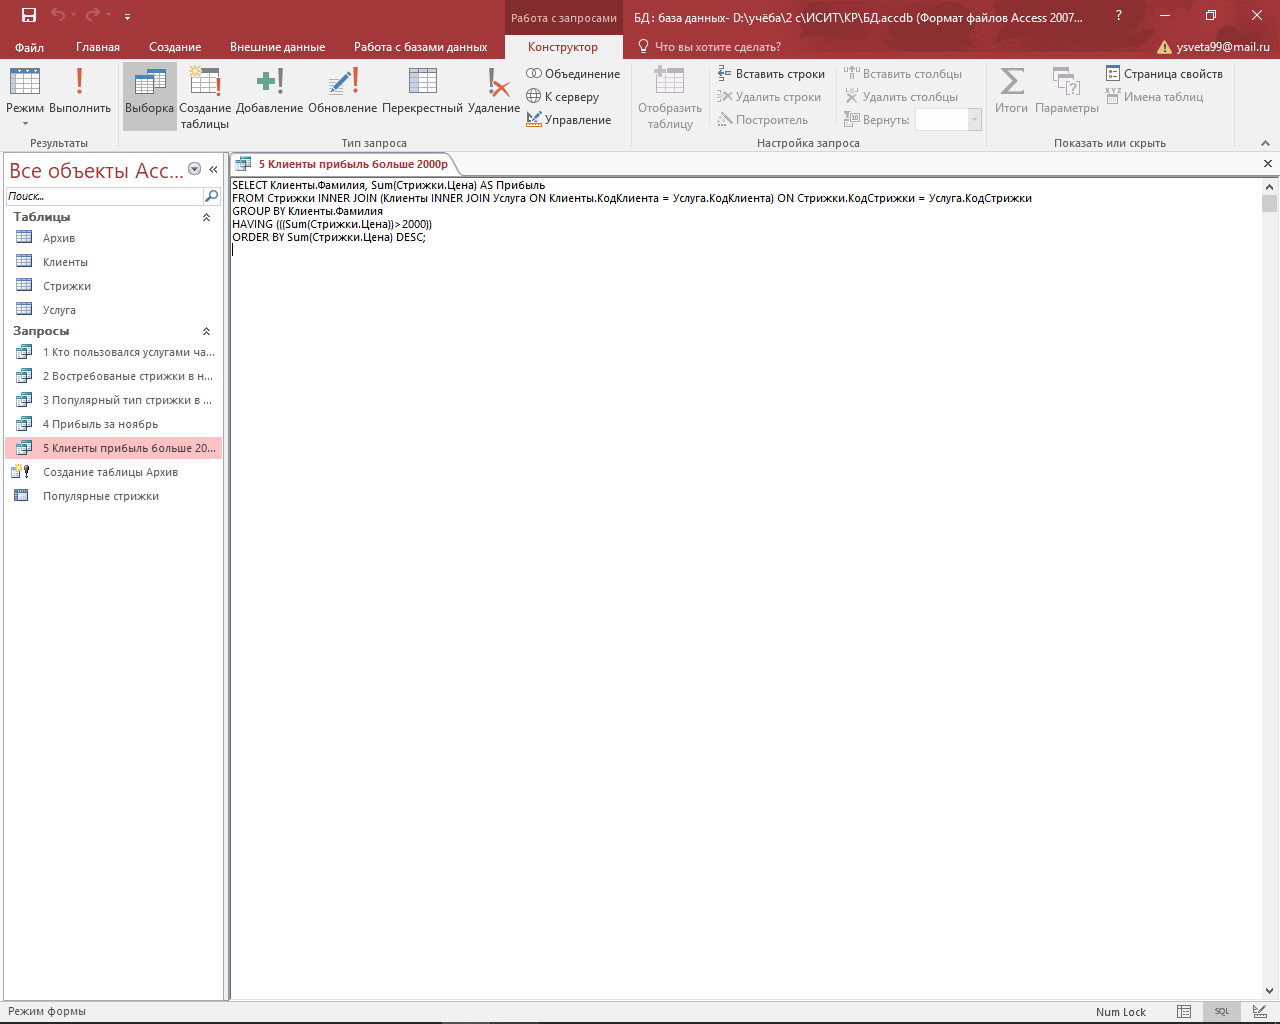Image resolution: width=1280 pixels, height=1024 pixels.
Task: Open the Файл menu
Action: click(x=30, y=47)
